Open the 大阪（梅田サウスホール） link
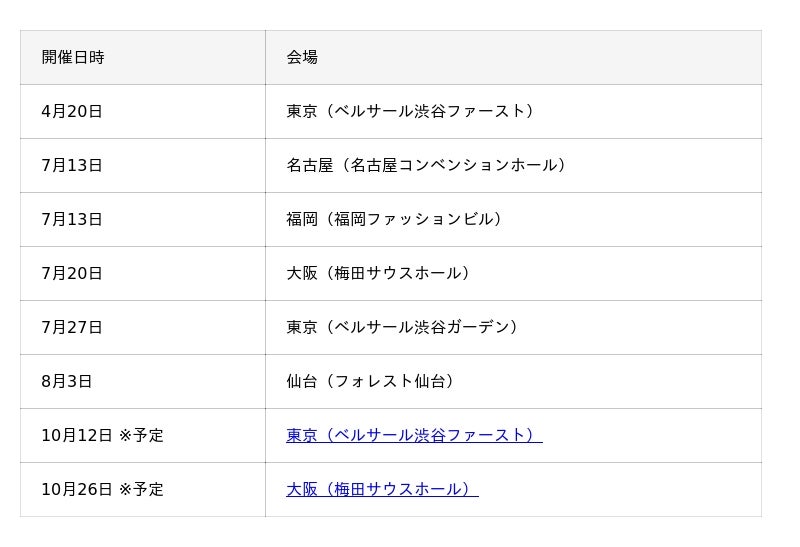The width and height of the screenshot is (800, 547). (382, 489)
